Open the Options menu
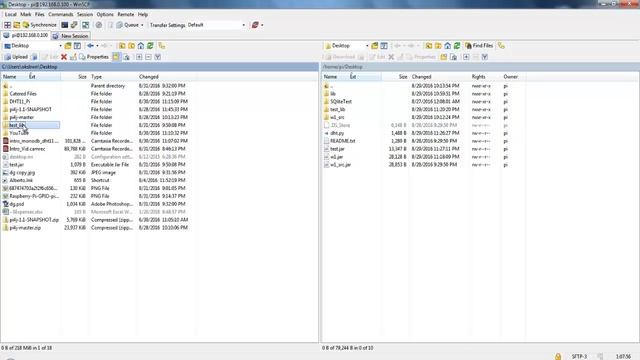This screenshot has width=640, height=360. pyautogui.click(x=105, y=14)
